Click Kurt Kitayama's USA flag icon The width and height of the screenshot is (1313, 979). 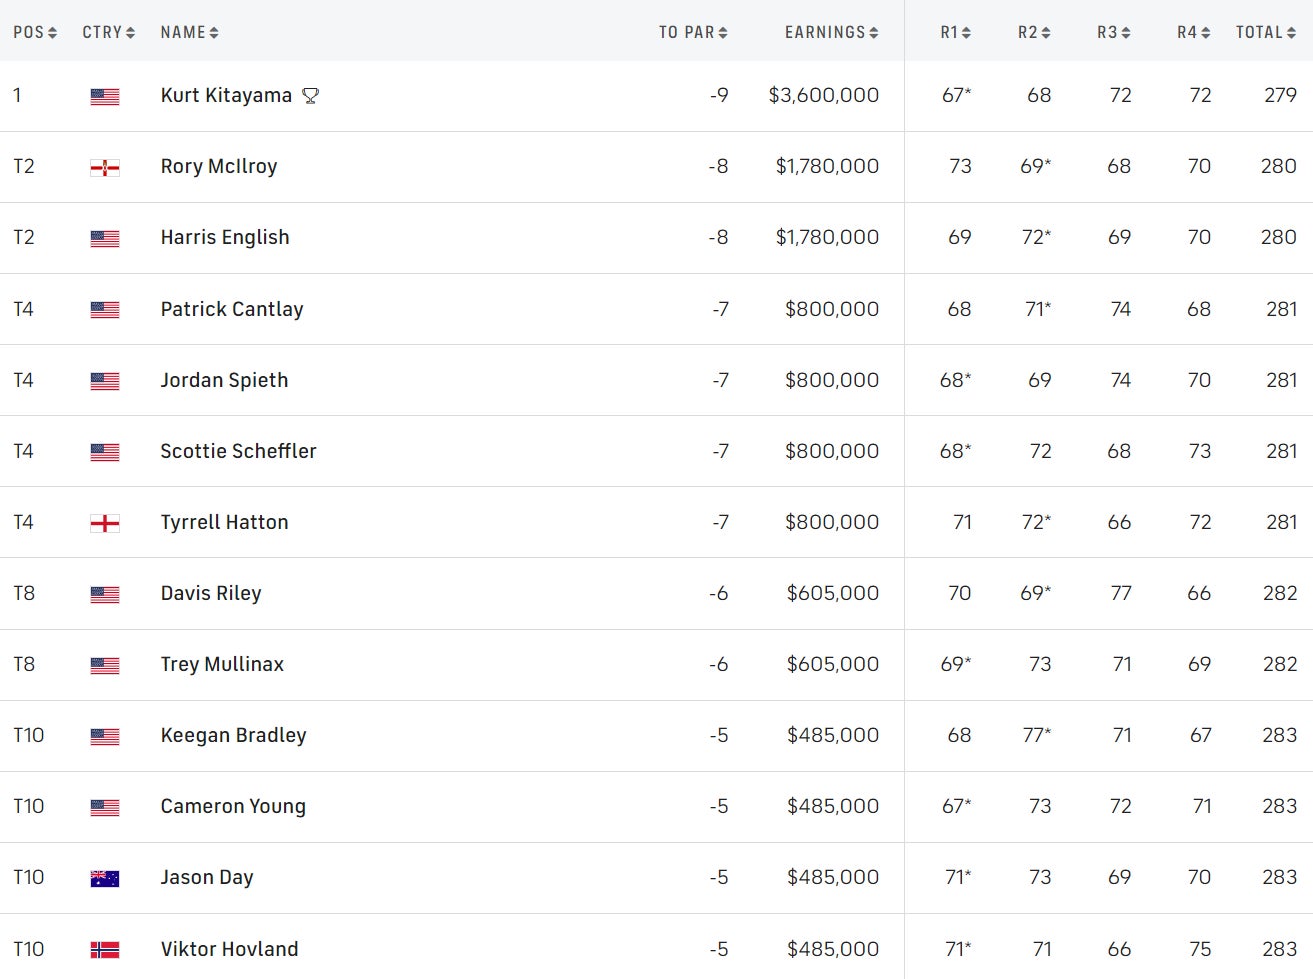[x=105, y=96]
